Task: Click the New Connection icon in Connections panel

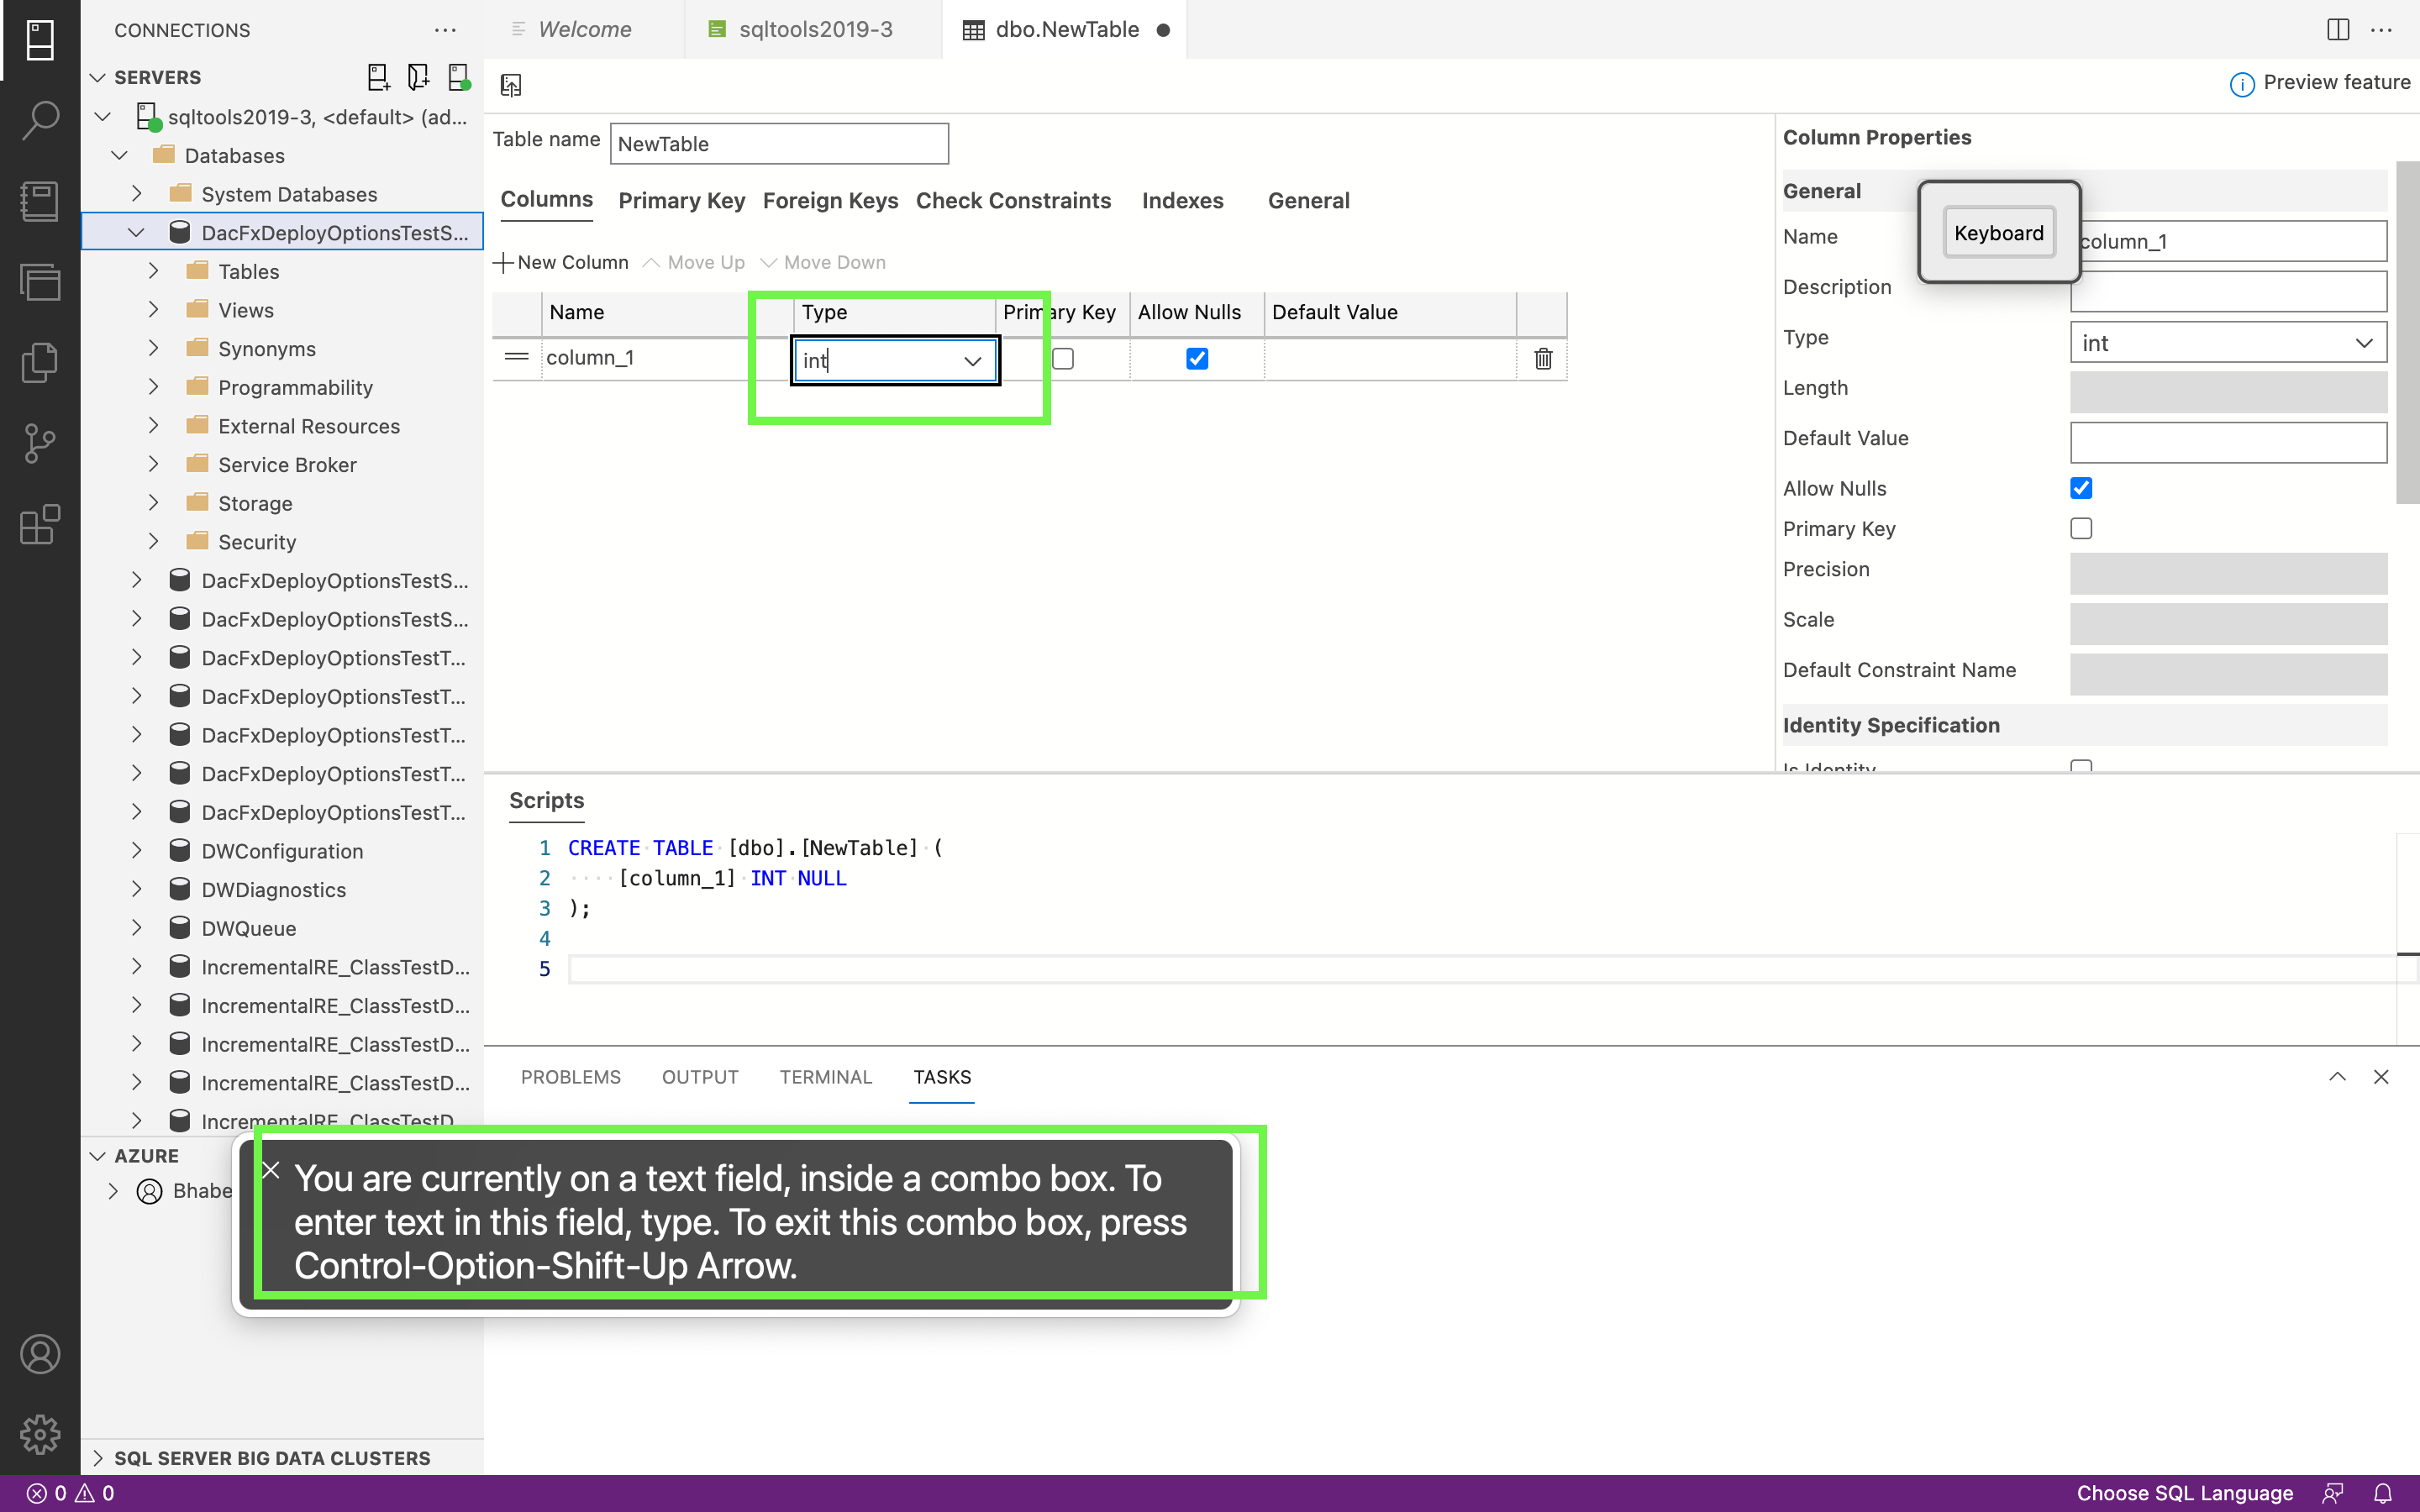Action: [x=378, y=77]
